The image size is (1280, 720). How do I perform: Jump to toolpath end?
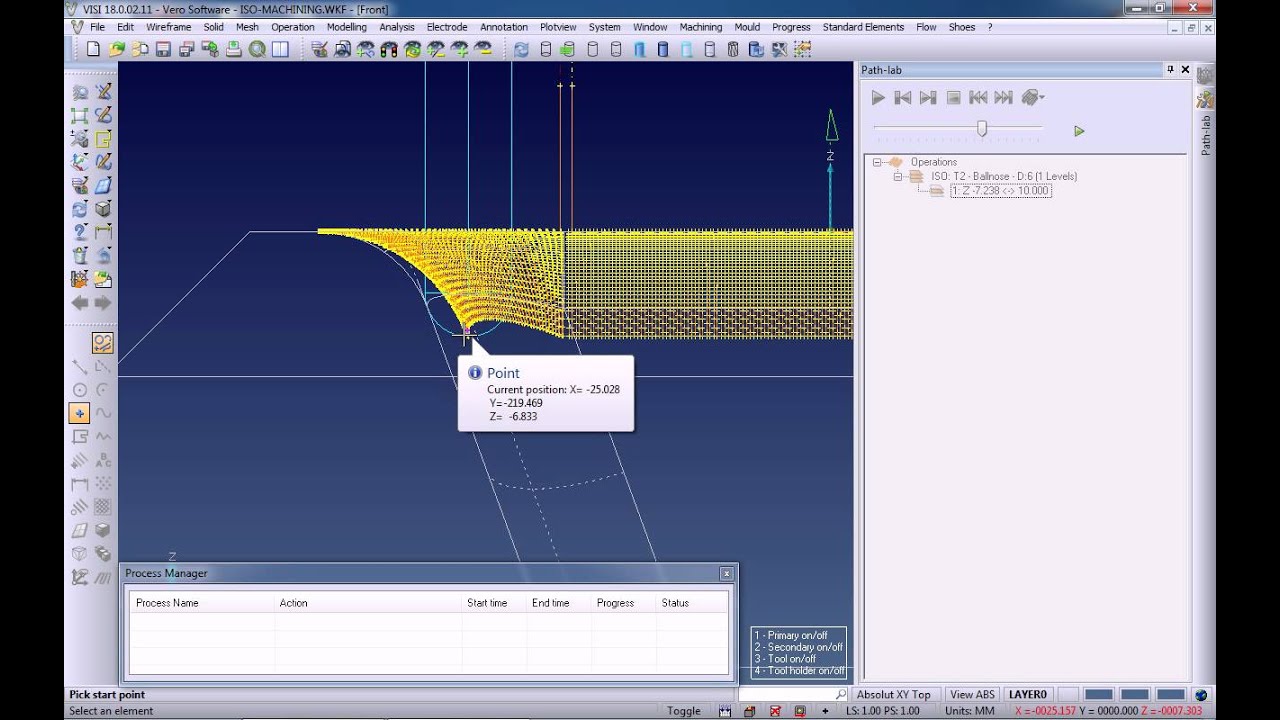pos(1003,97)
